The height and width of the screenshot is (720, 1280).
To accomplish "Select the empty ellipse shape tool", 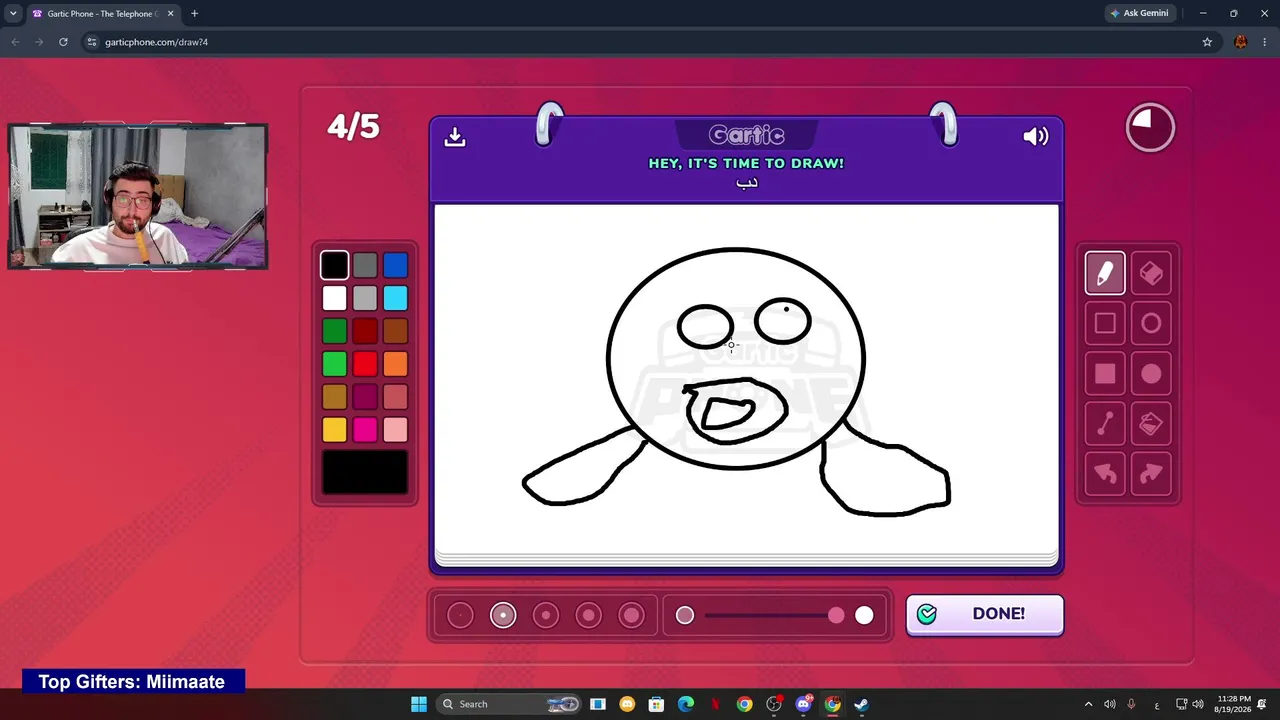I will point(1151,323).
